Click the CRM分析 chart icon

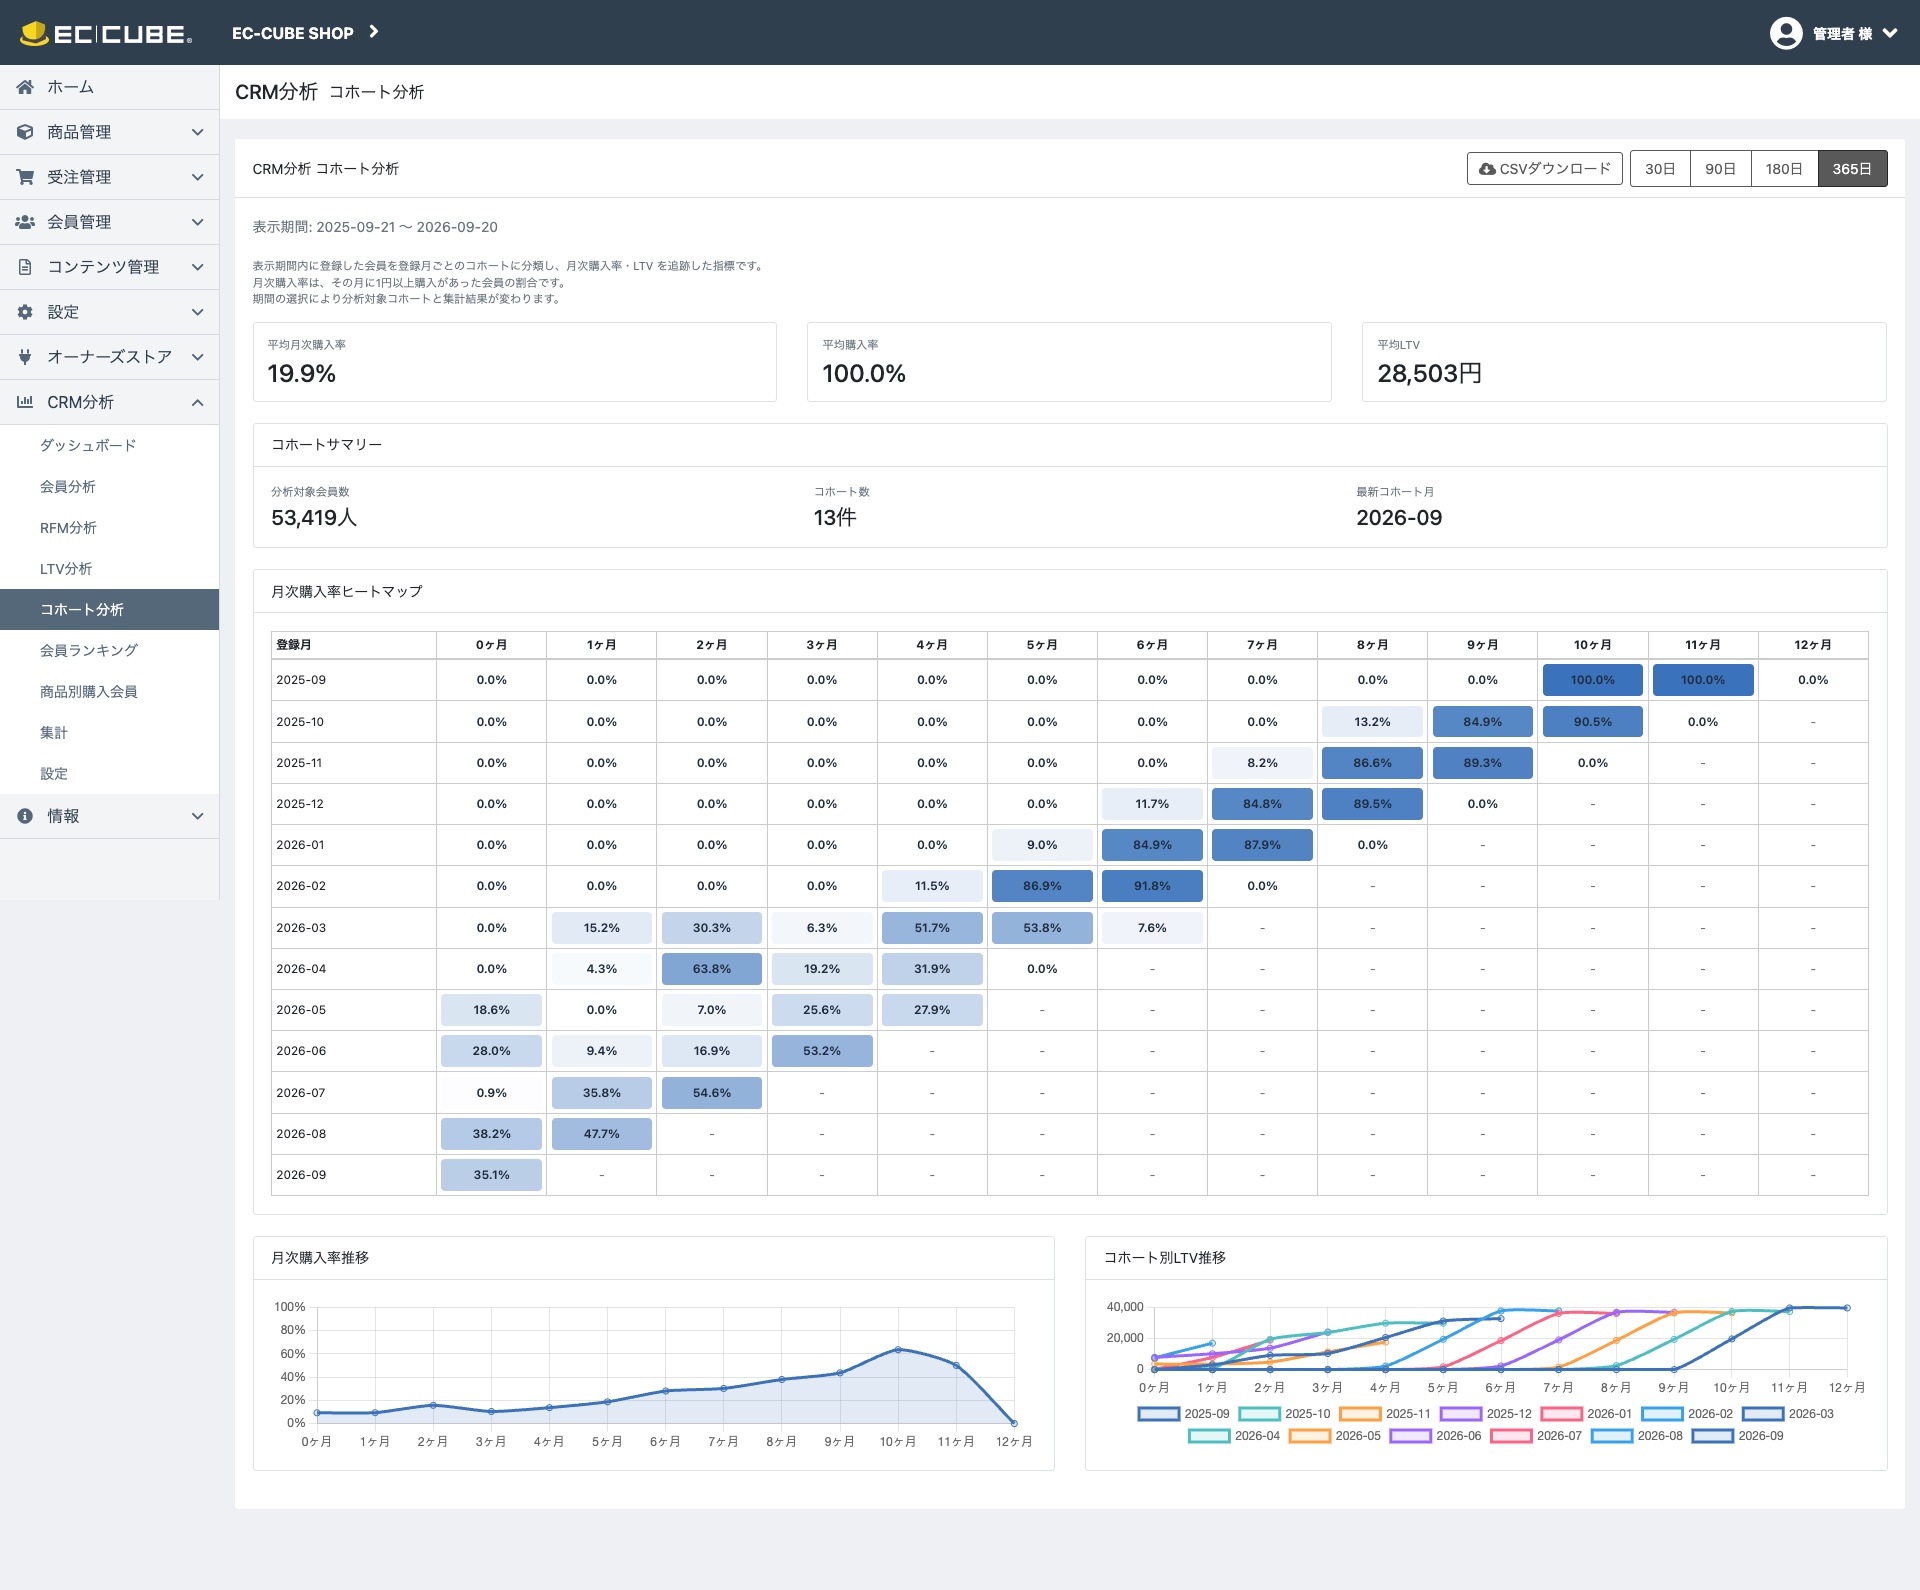(25, 402)
